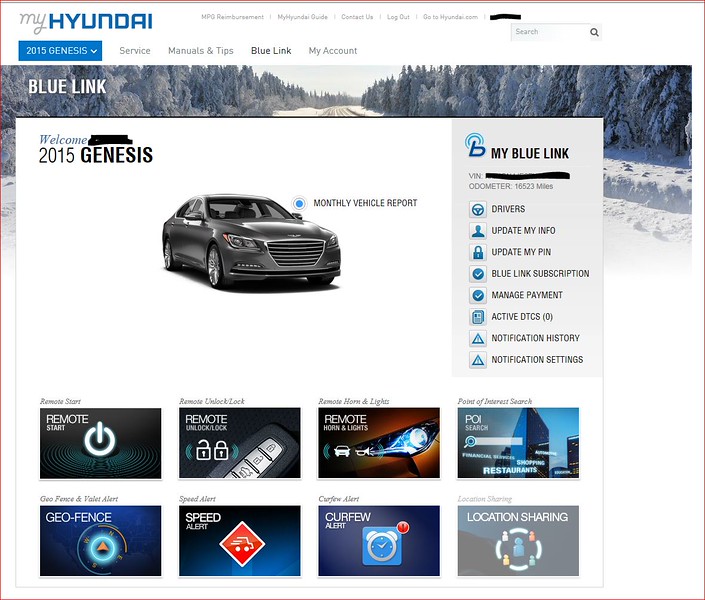Follow the MPG Reimbursement link
The height and width of the screenshot is (600, 705).
point(232,17)
